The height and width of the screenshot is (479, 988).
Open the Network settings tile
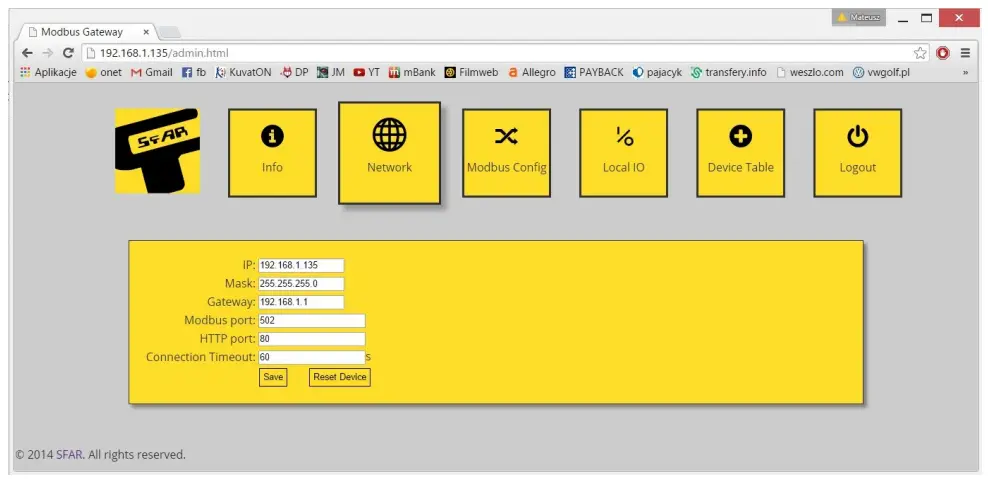point(389,153)
